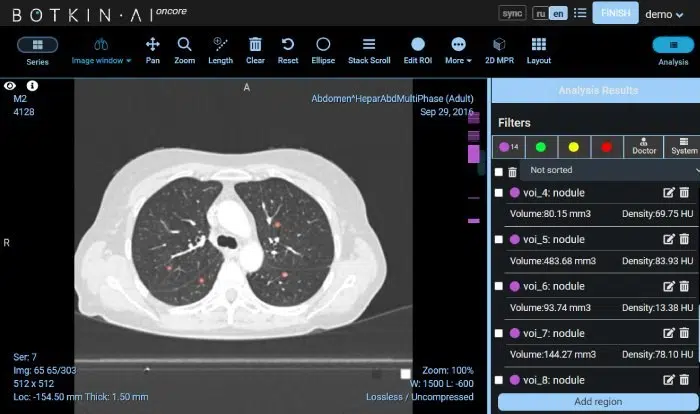The width and height of the screenshot is (700, 414).
Task: Switch to 2D MPR view
Action: [499, 51]
